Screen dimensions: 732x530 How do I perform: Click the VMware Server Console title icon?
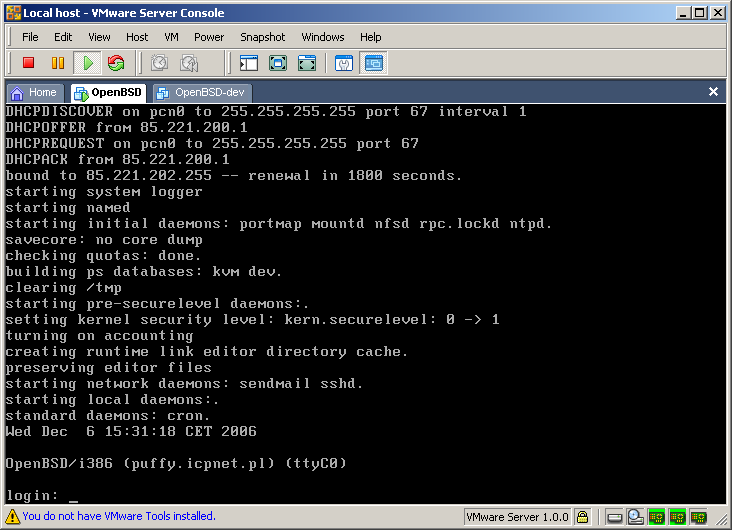[13, 13]
